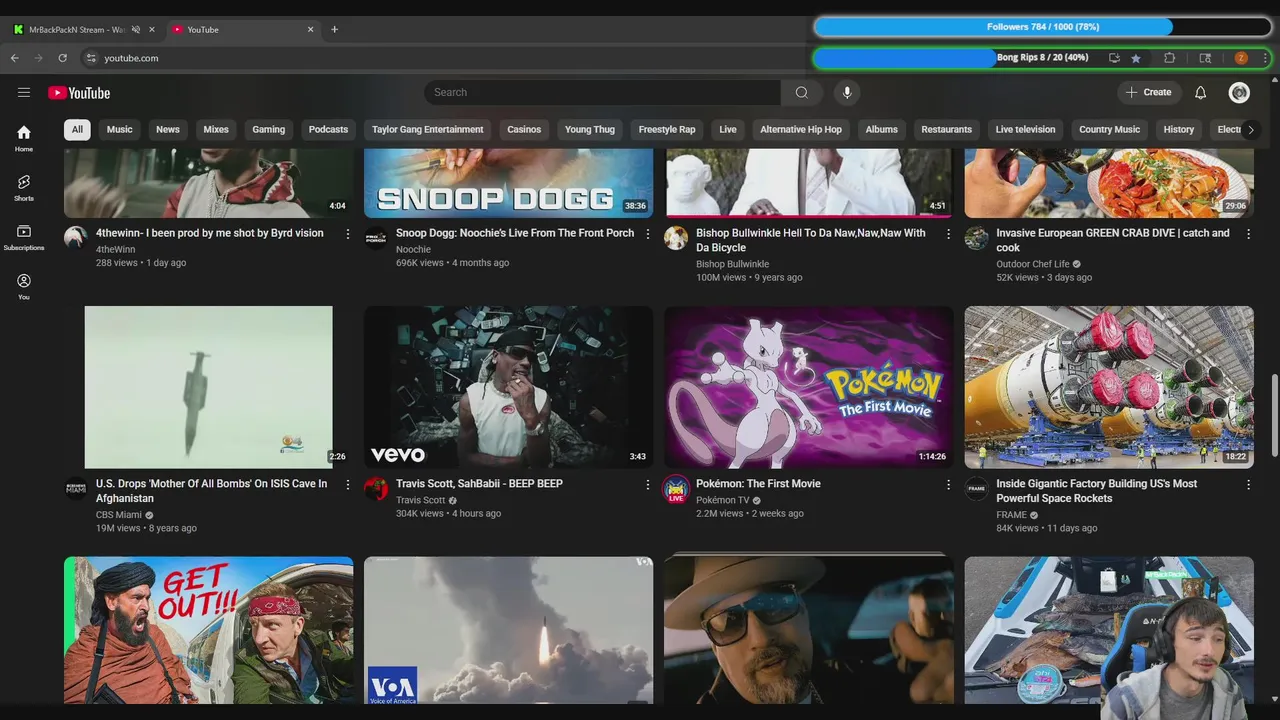Open the Noochie channel name link
The image size is (1280, 720).
pos(413,249)
